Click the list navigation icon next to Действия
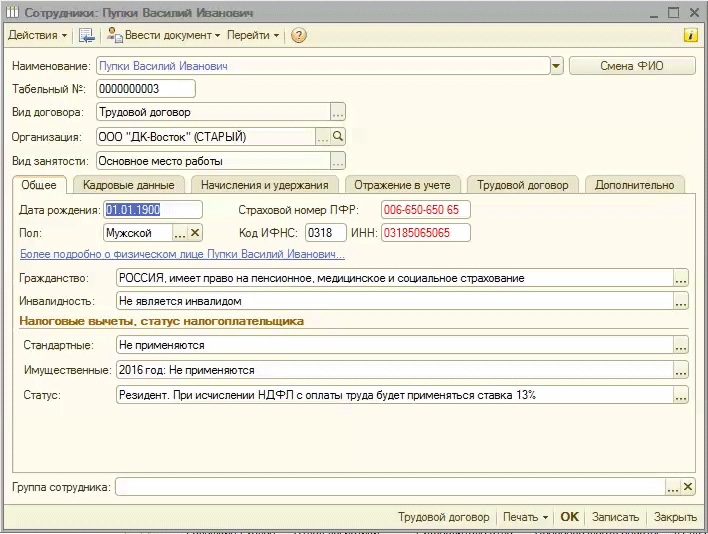The image size is (708, 534). coord(86,35)
